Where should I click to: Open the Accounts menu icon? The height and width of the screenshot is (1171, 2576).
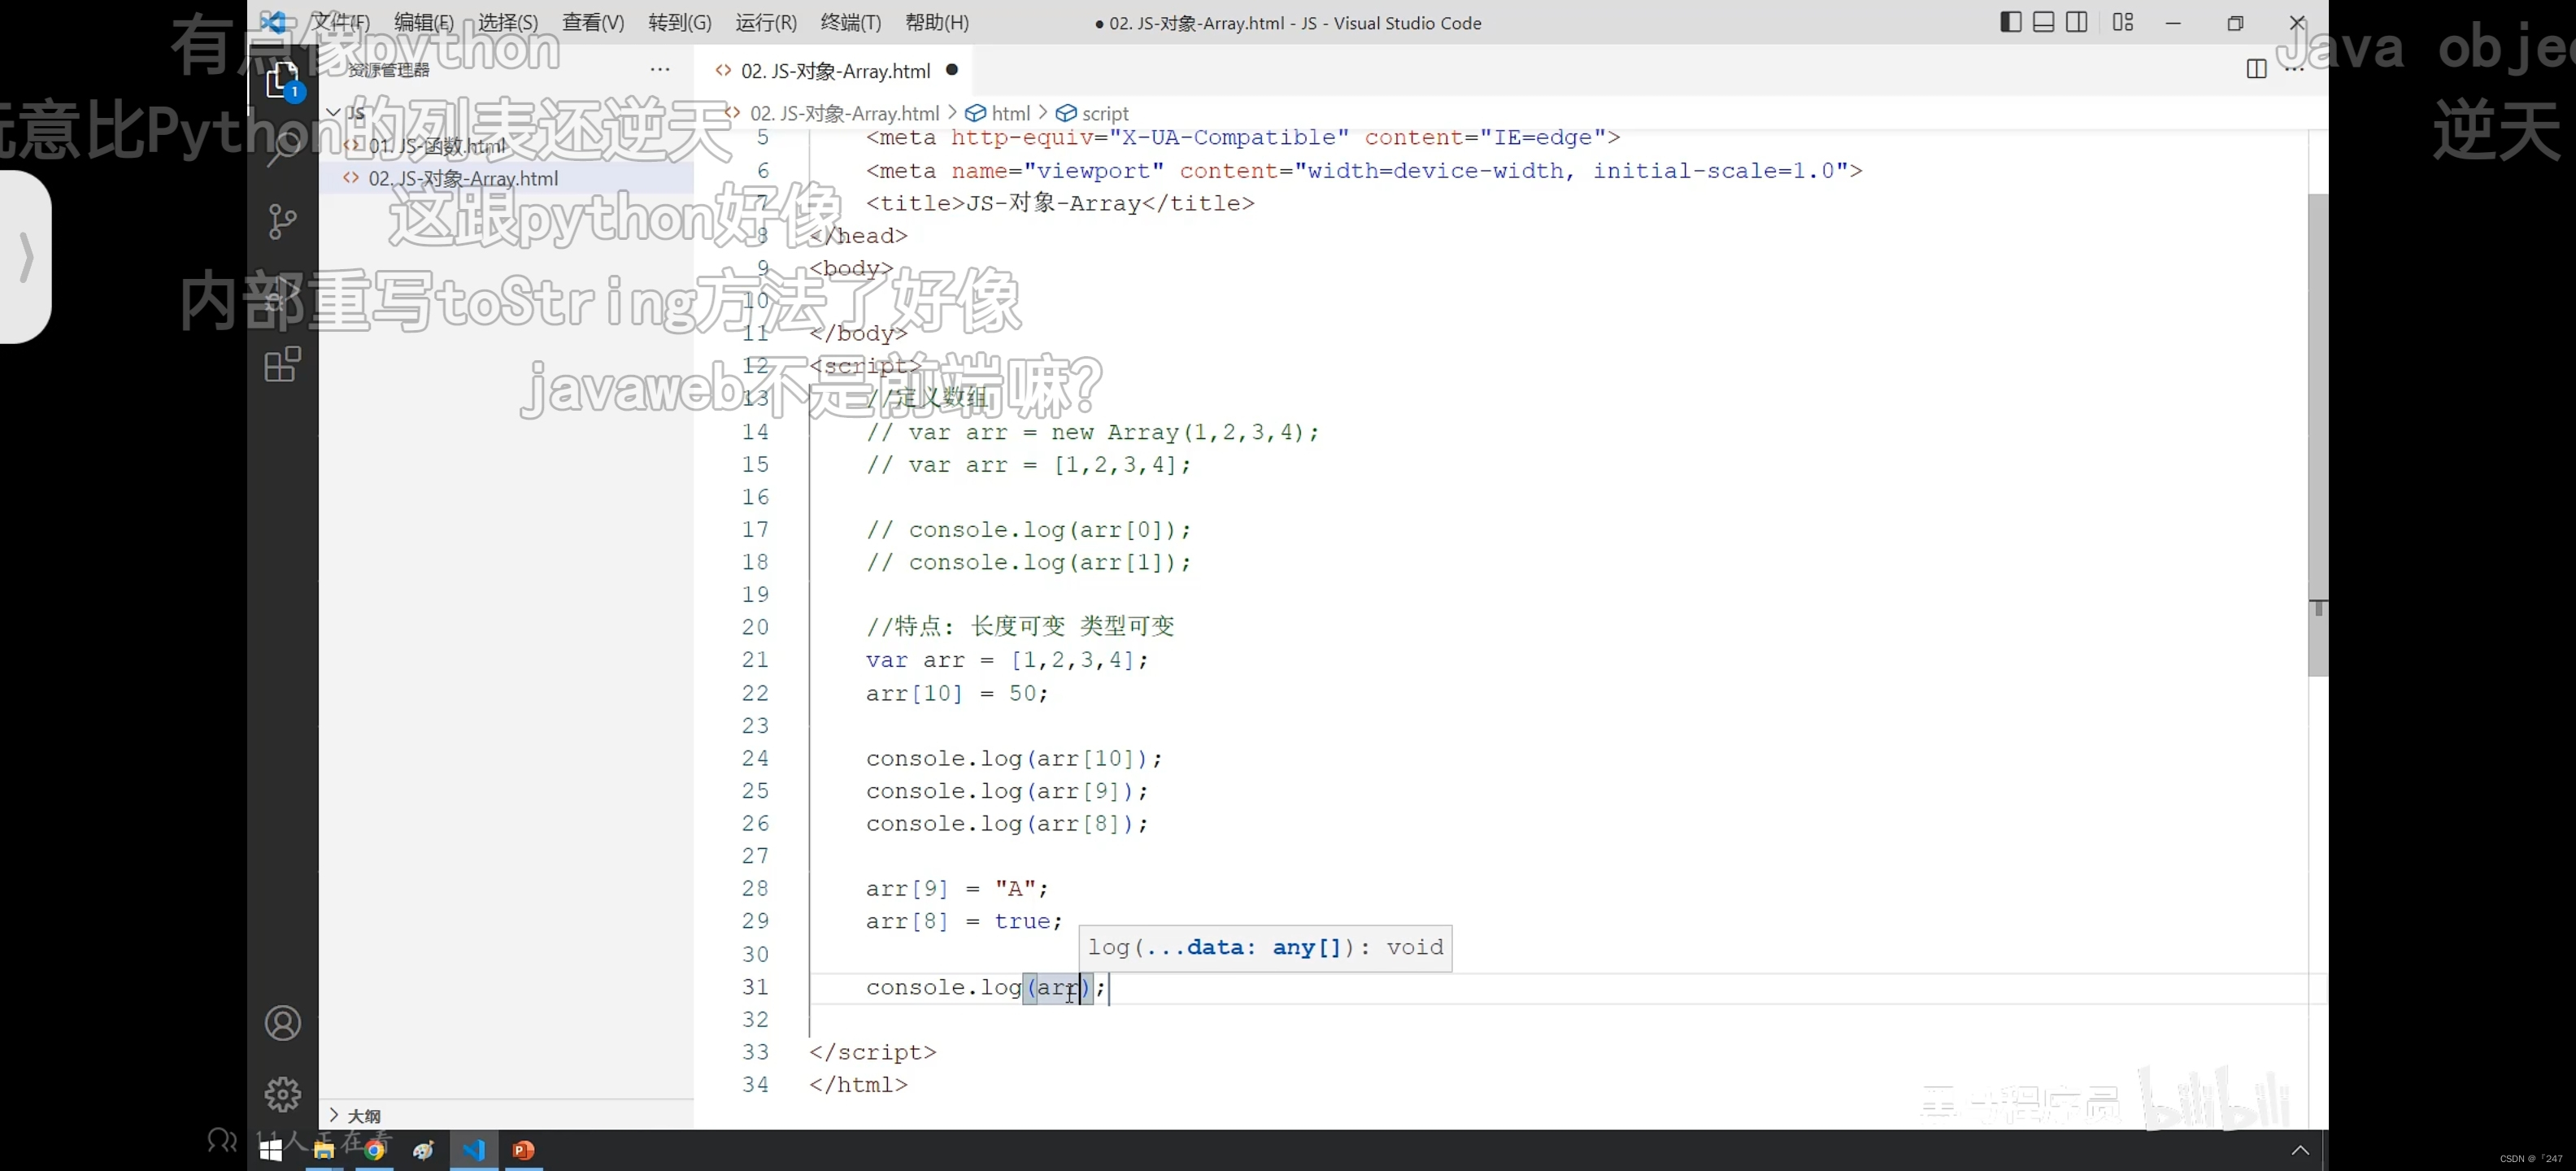(283, 1023)
